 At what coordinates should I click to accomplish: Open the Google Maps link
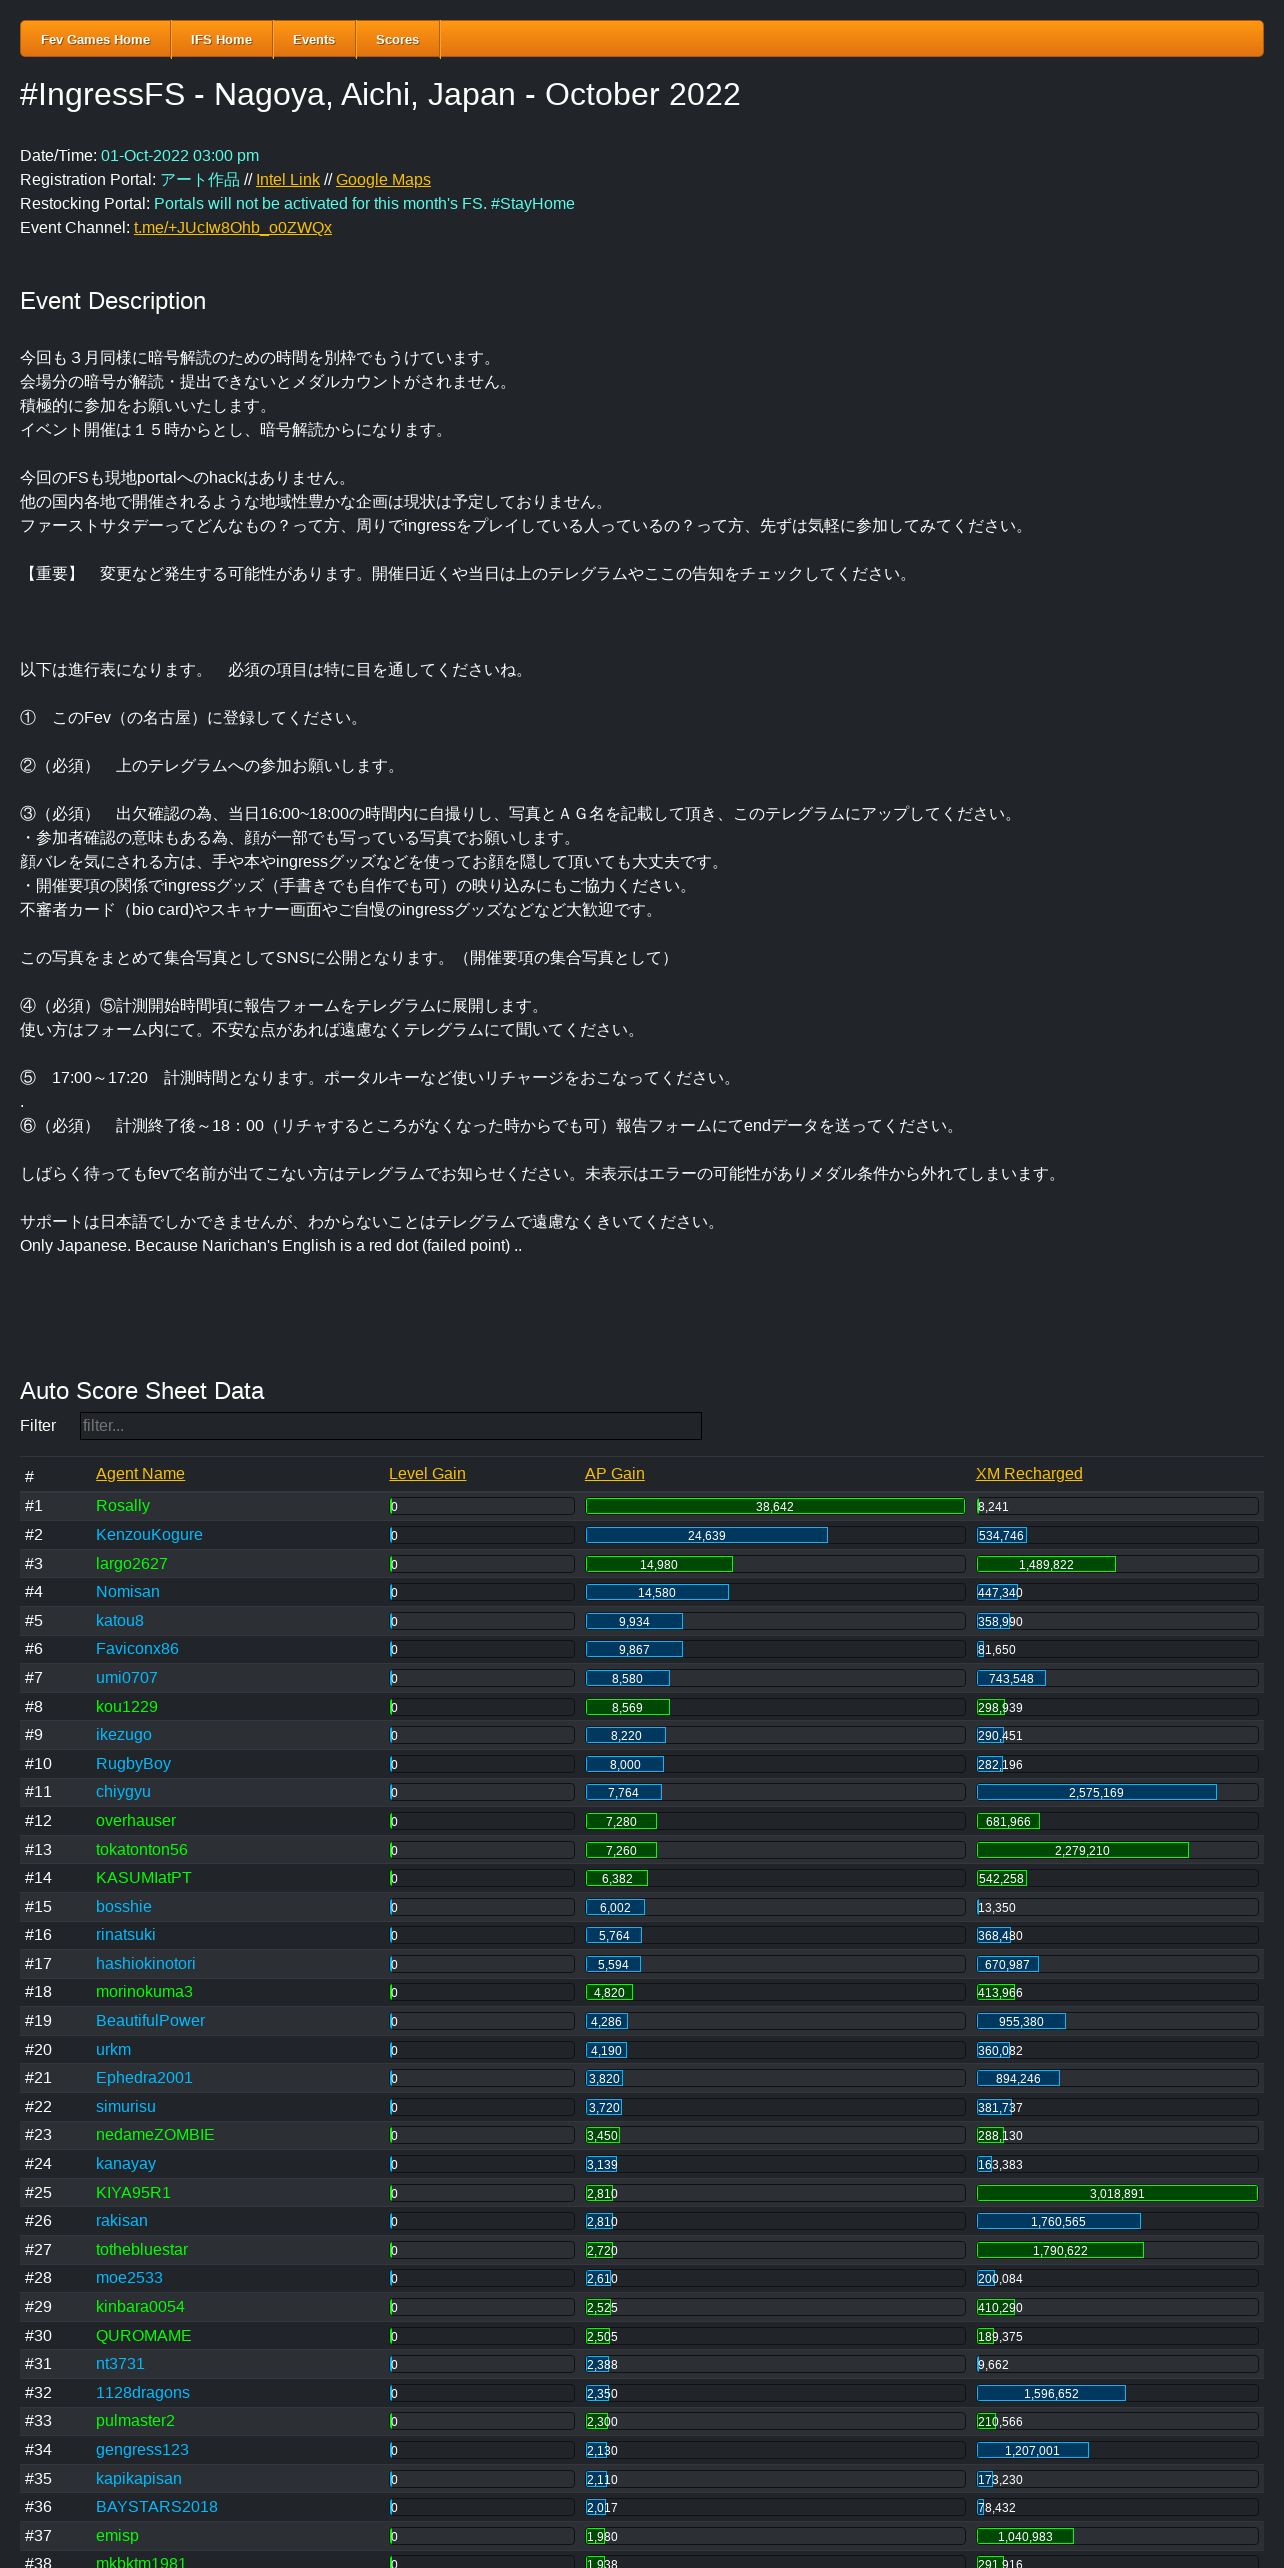coord(383,180)
